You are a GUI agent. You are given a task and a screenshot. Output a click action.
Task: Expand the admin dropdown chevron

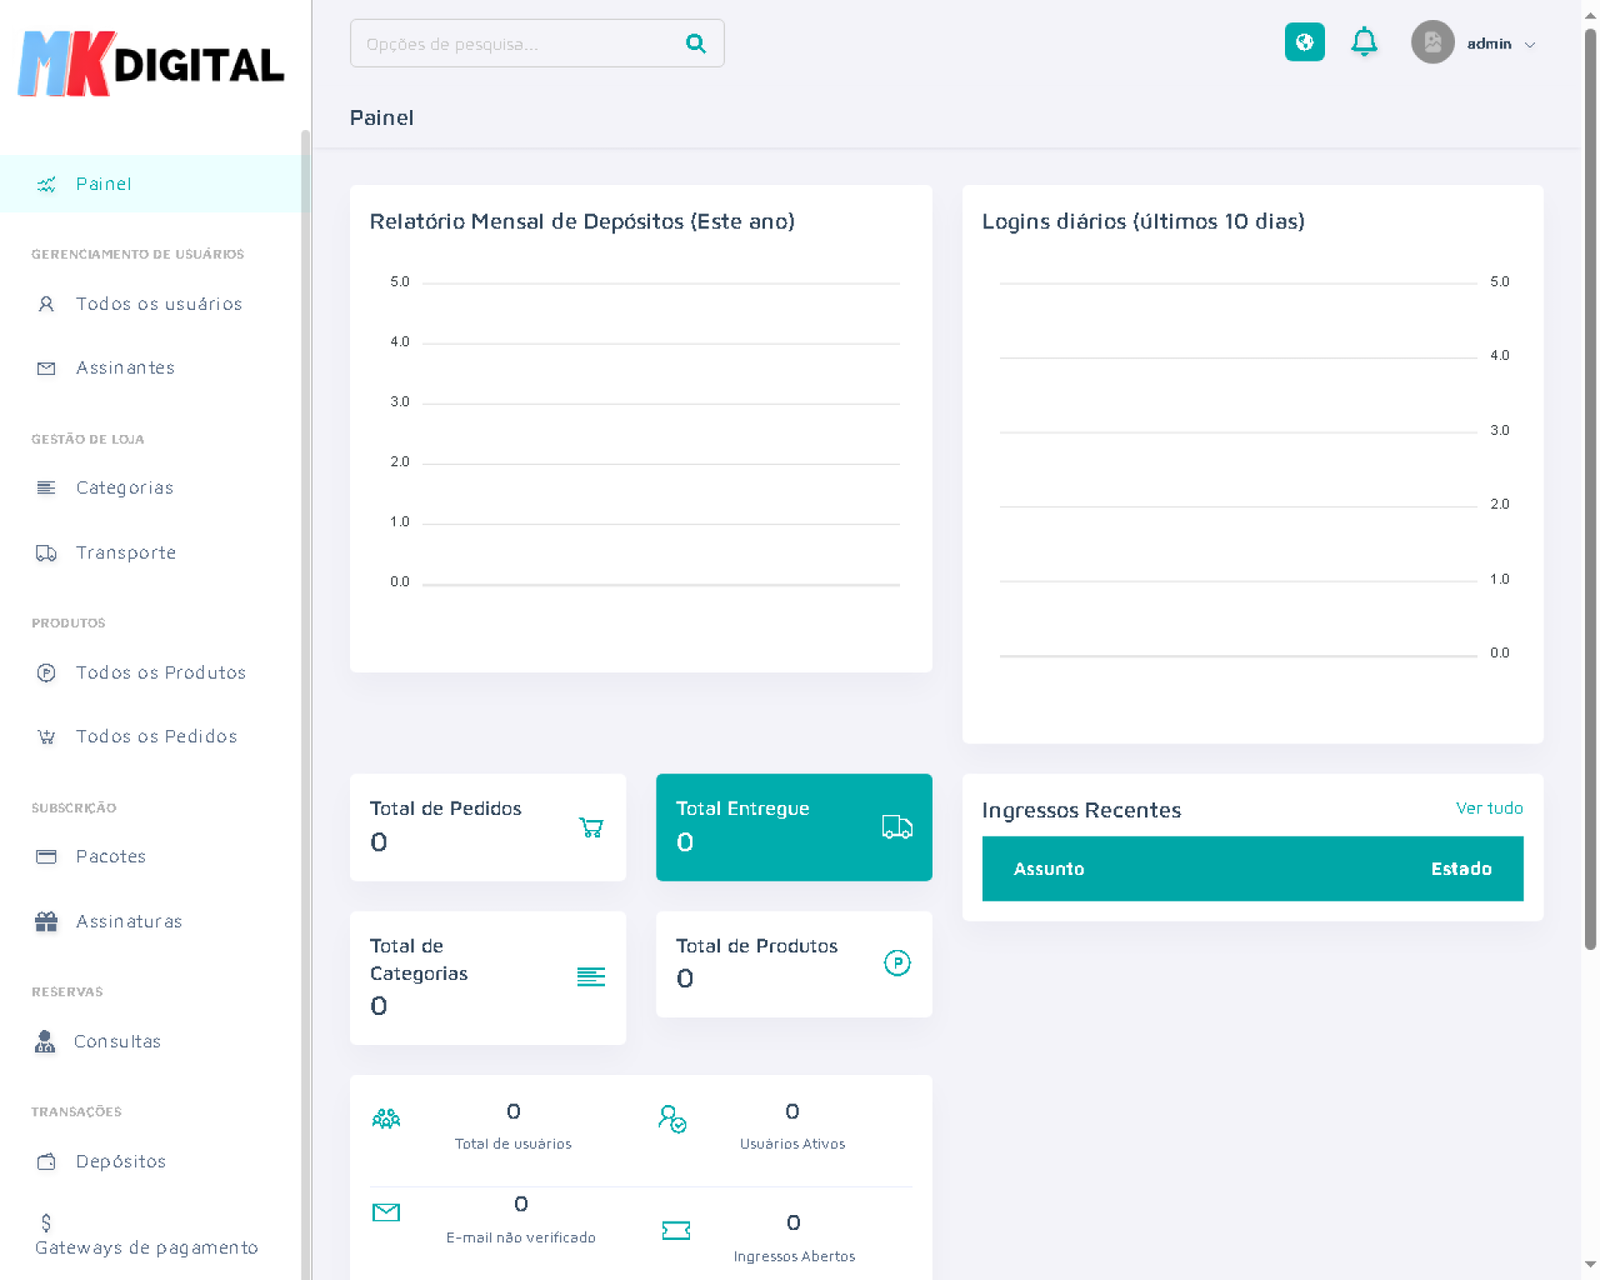point(1530,45)
